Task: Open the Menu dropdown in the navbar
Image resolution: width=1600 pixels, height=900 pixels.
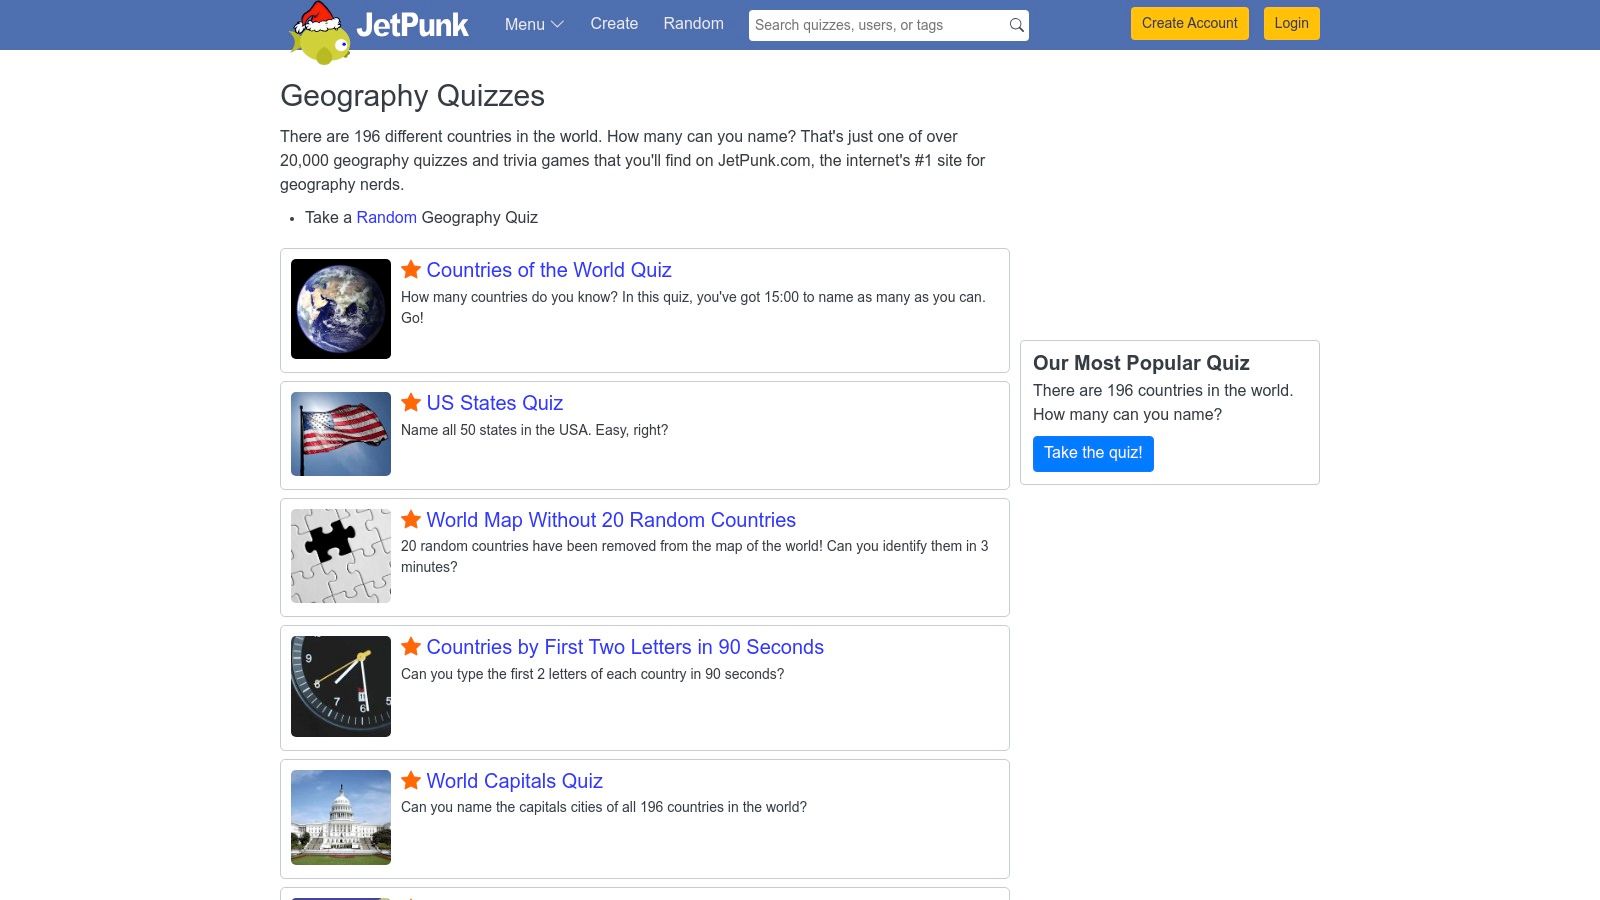Action: pos(533,24)
